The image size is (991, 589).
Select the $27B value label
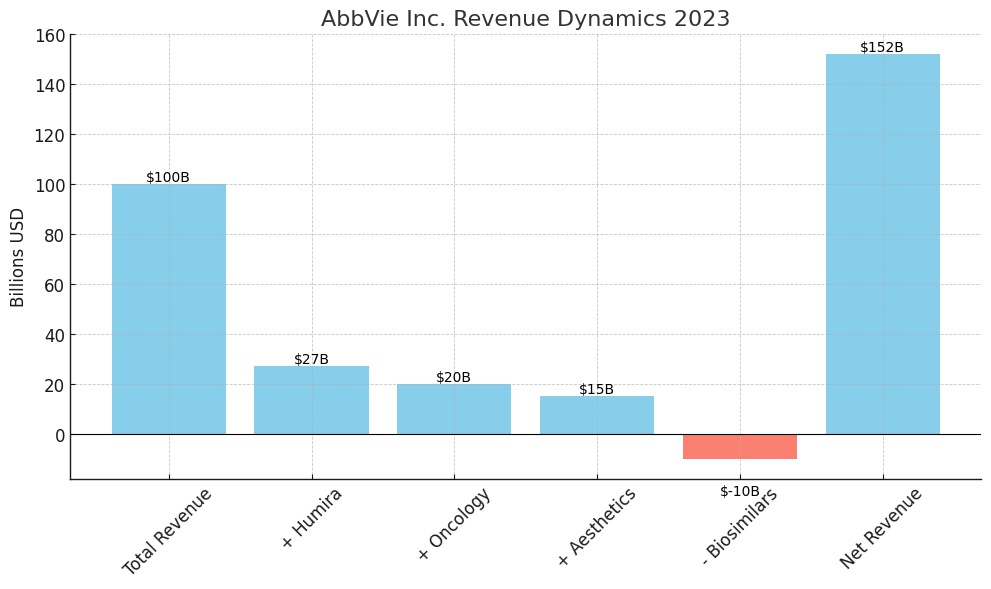click(x=312, y=359)
